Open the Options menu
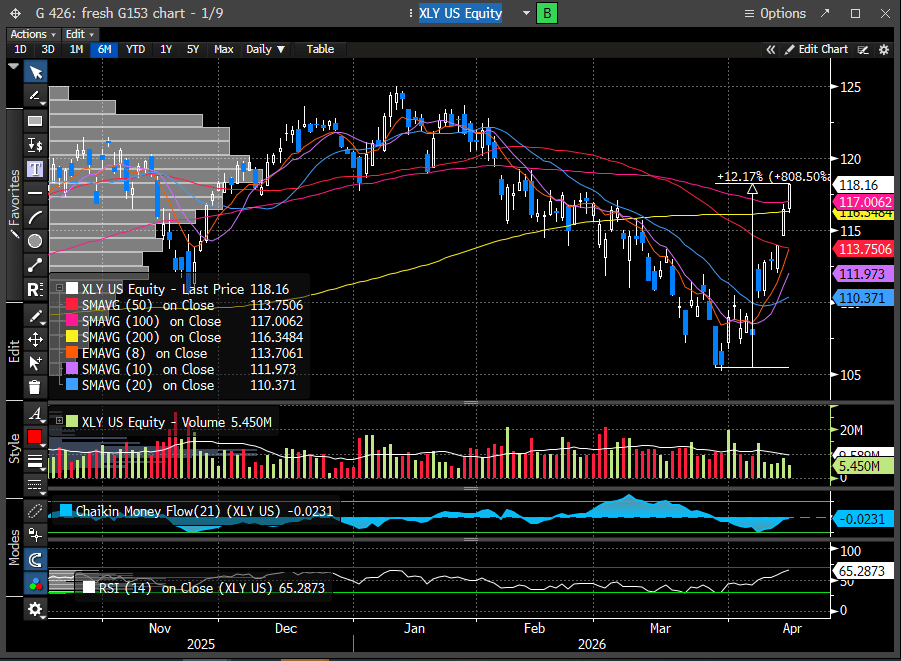The height and width of the screenshot is (661, 901). [775, 13]
